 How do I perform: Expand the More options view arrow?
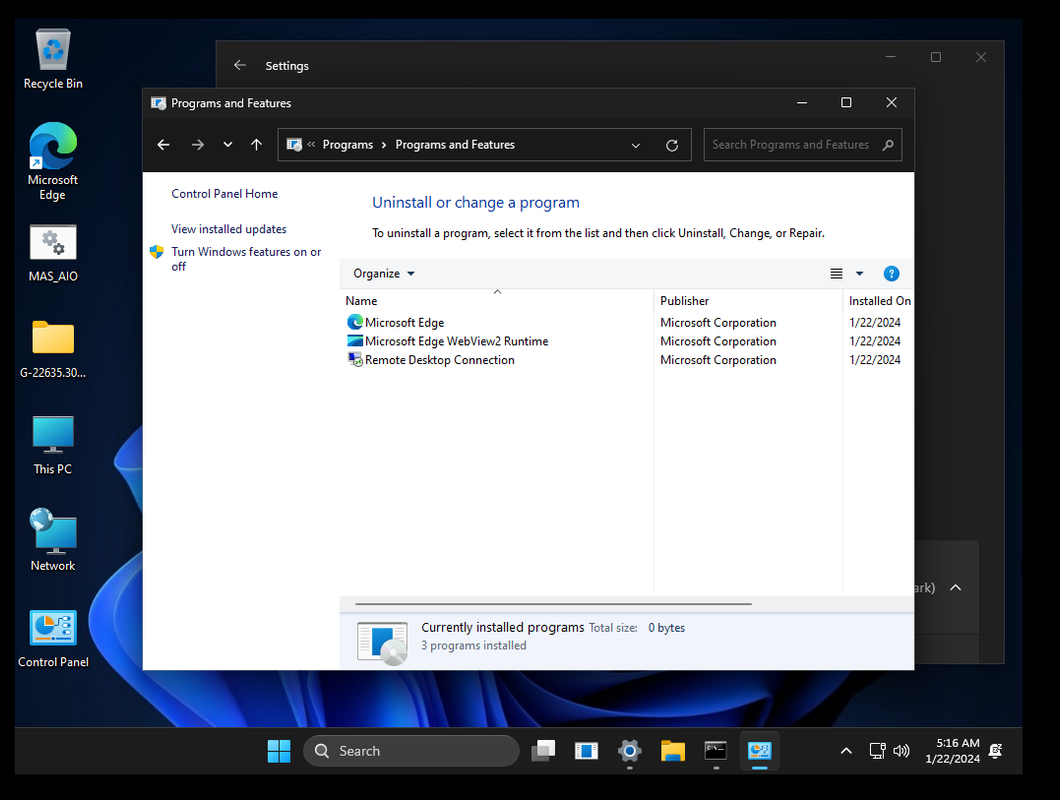[859, 273]
